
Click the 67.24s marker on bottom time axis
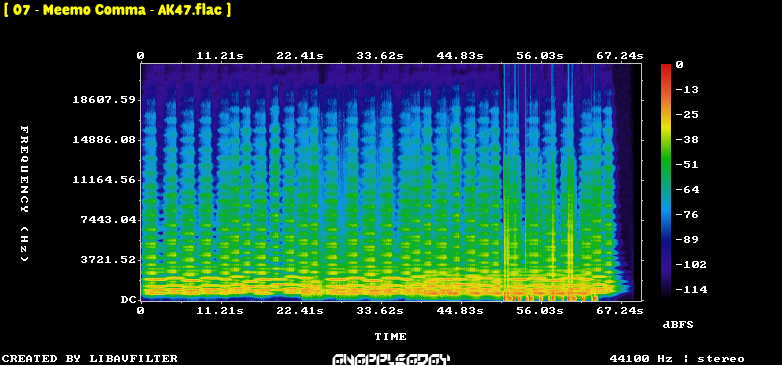point(620,311)
